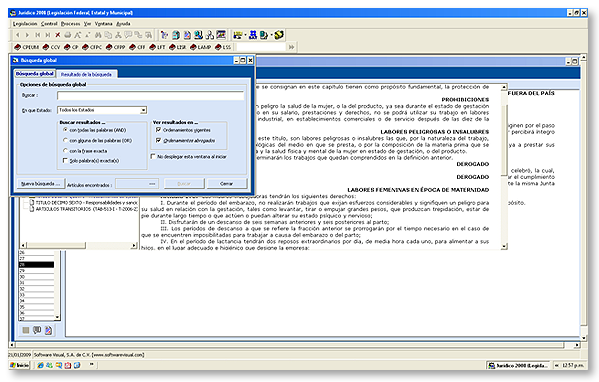
Task: Click the binoculars find icon
Action: (98, 35)
